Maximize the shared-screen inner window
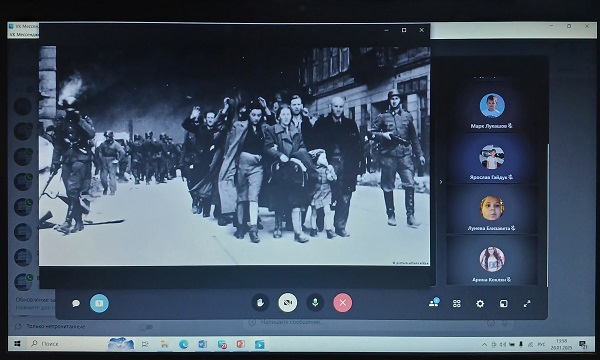Viewport: 600px width, 360px height. [x=404, y=30]
